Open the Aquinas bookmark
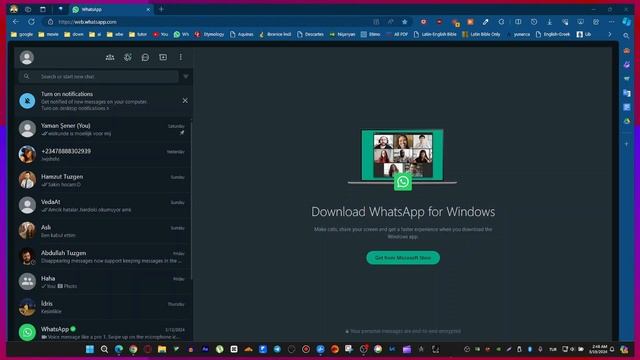The image size is (640, 360). pos(242,34)
